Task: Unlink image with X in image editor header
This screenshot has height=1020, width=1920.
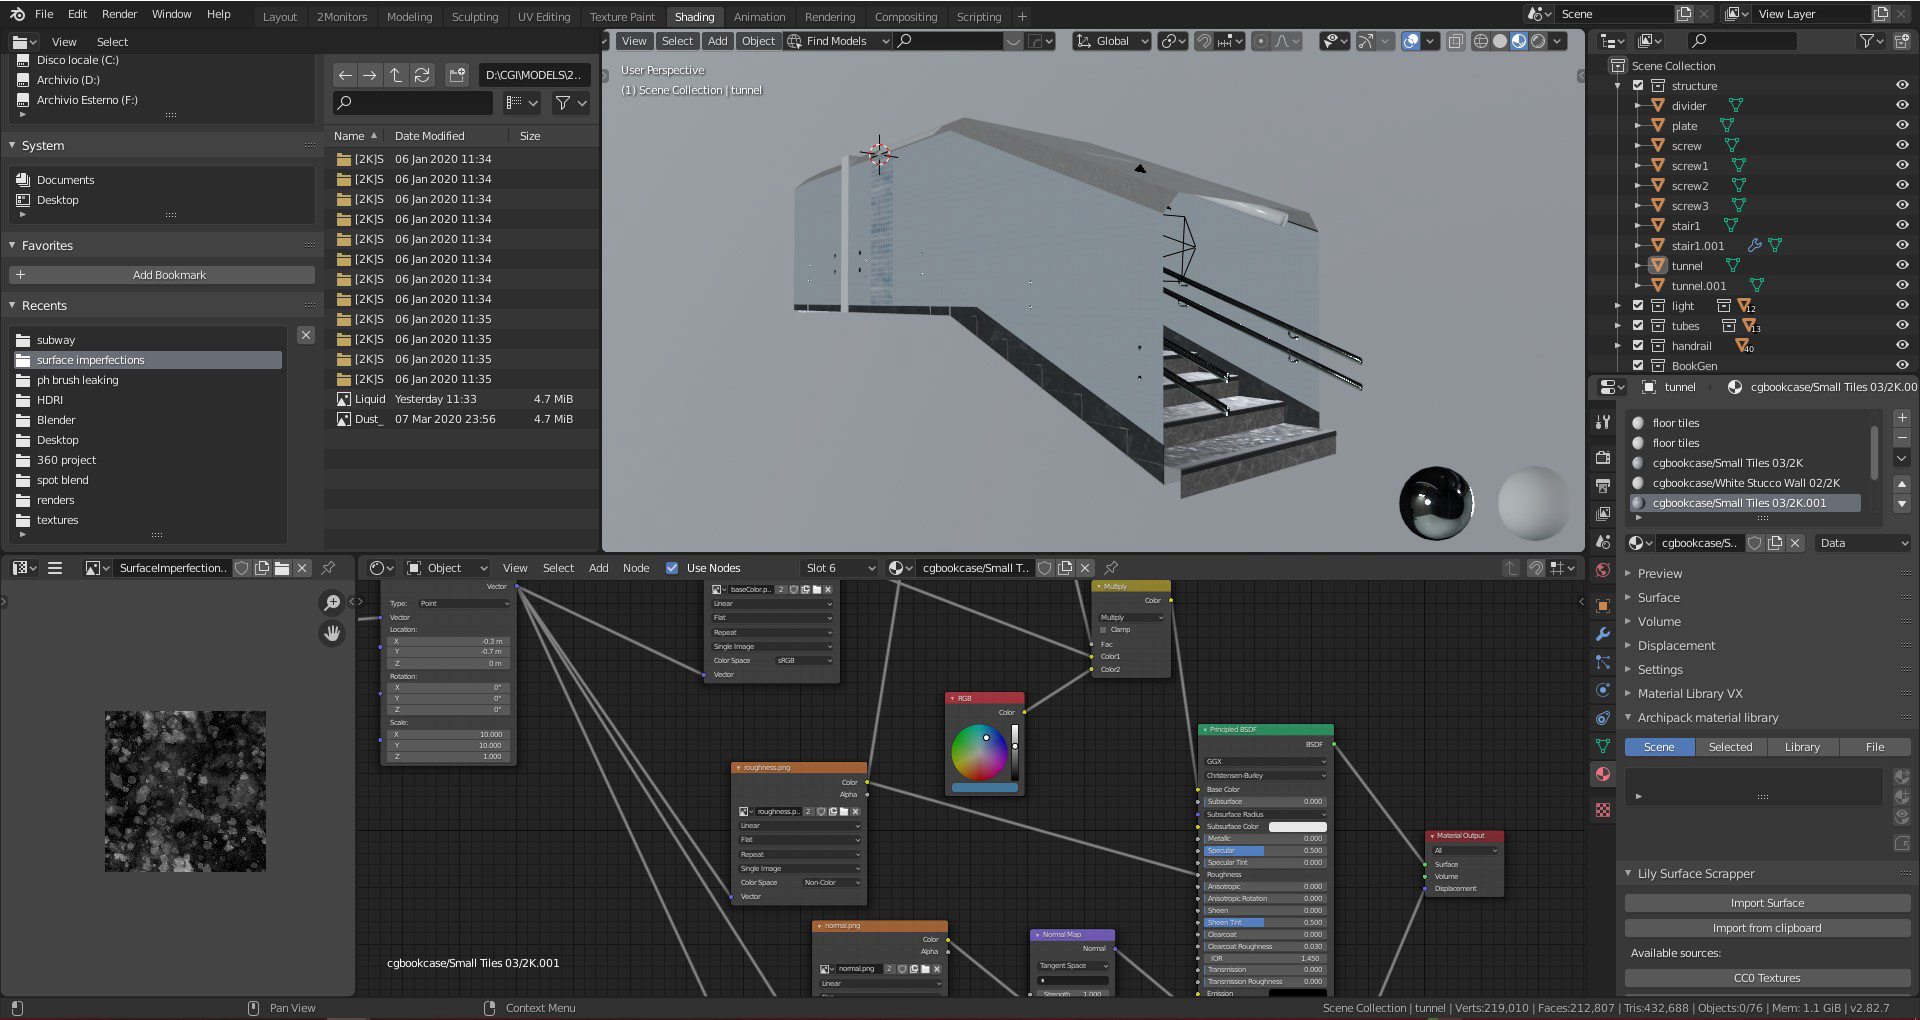Action: click(302, 568)
